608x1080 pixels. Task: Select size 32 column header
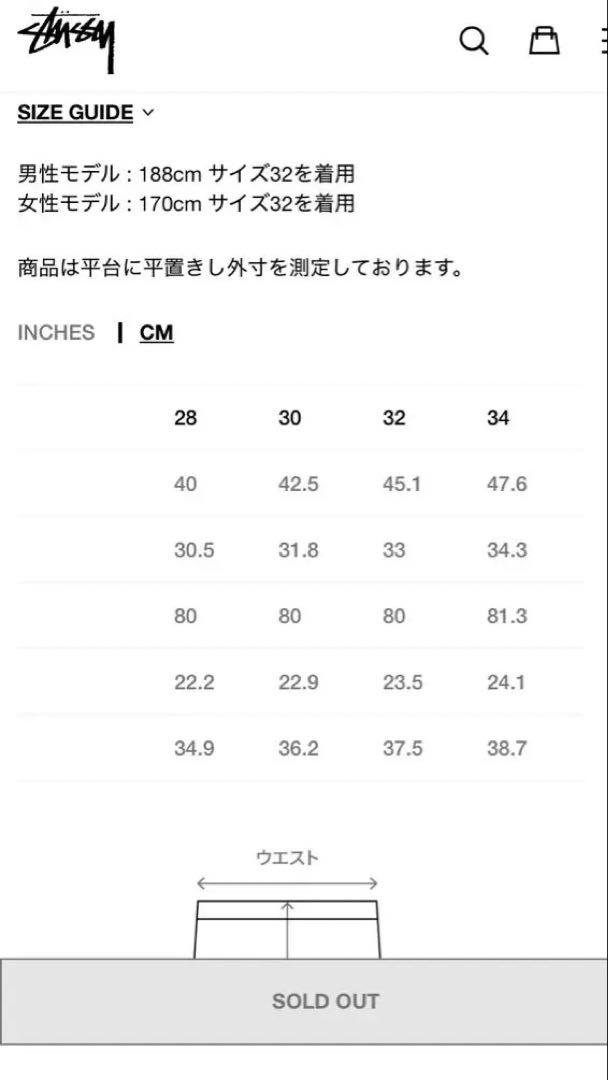click(x=394, y=417)
